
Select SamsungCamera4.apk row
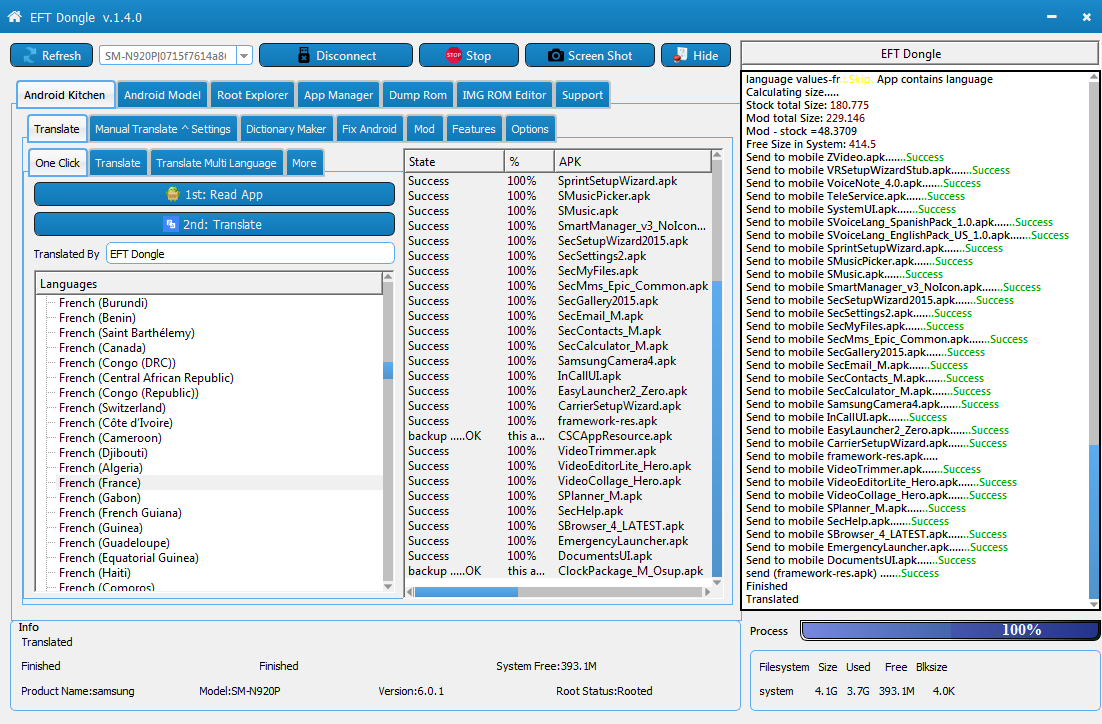tap(559, 361)
